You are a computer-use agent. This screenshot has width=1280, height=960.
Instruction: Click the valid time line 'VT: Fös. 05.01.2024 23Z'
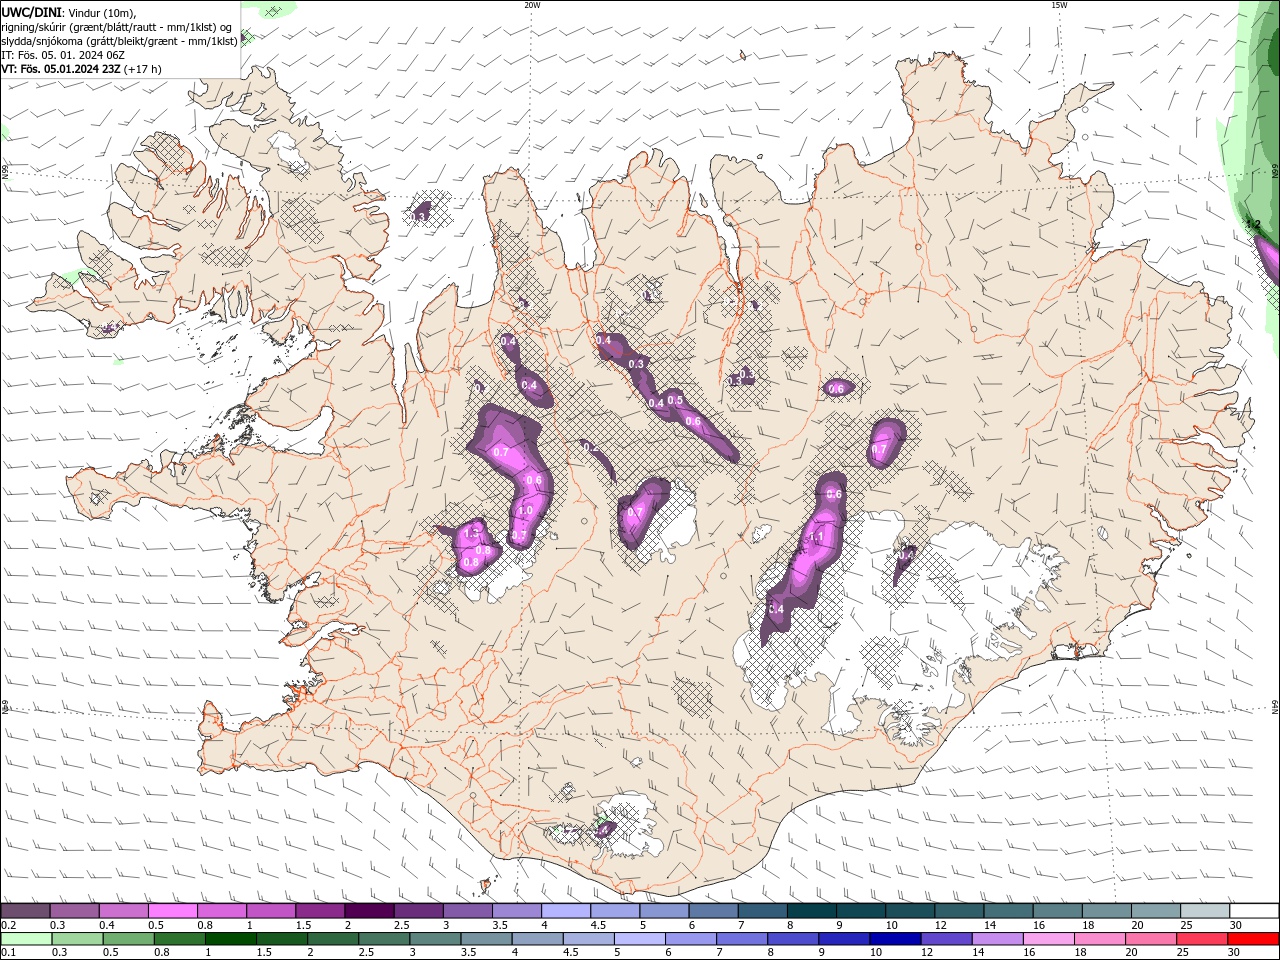click(60, 69)
